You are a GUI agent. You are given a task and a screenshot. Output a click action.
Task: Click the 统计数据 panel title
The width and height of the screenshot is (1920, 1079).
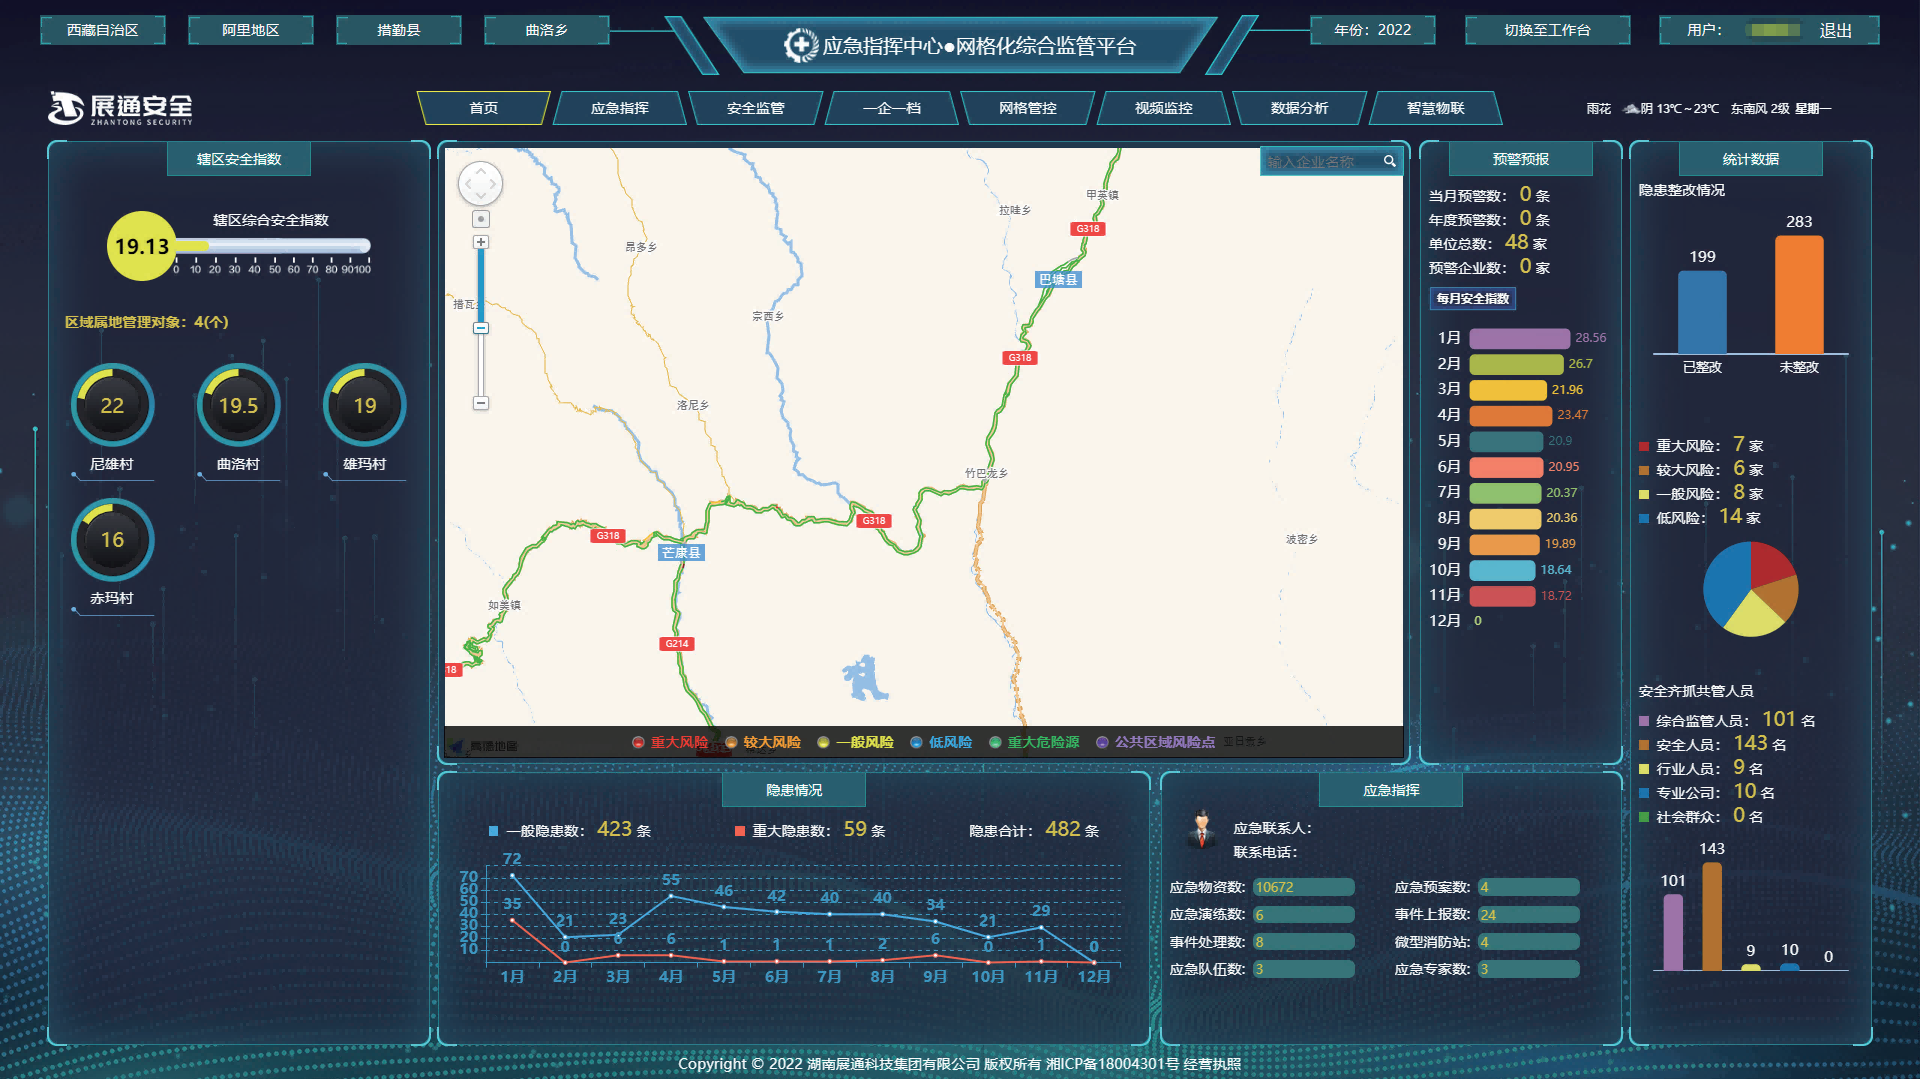(x=1751, y=159)
